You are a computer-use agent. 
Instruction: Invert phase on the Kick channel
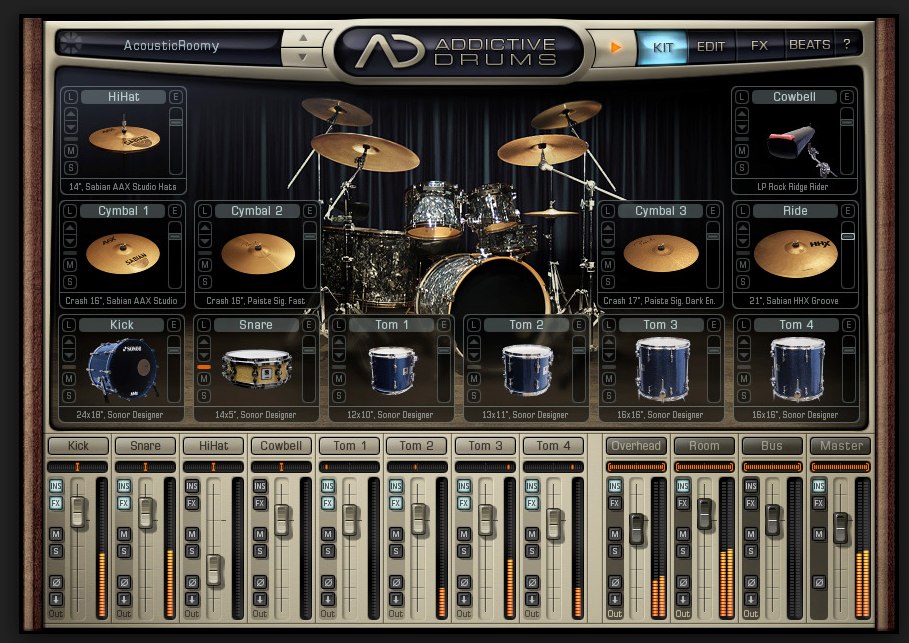(x=56, y=582)
